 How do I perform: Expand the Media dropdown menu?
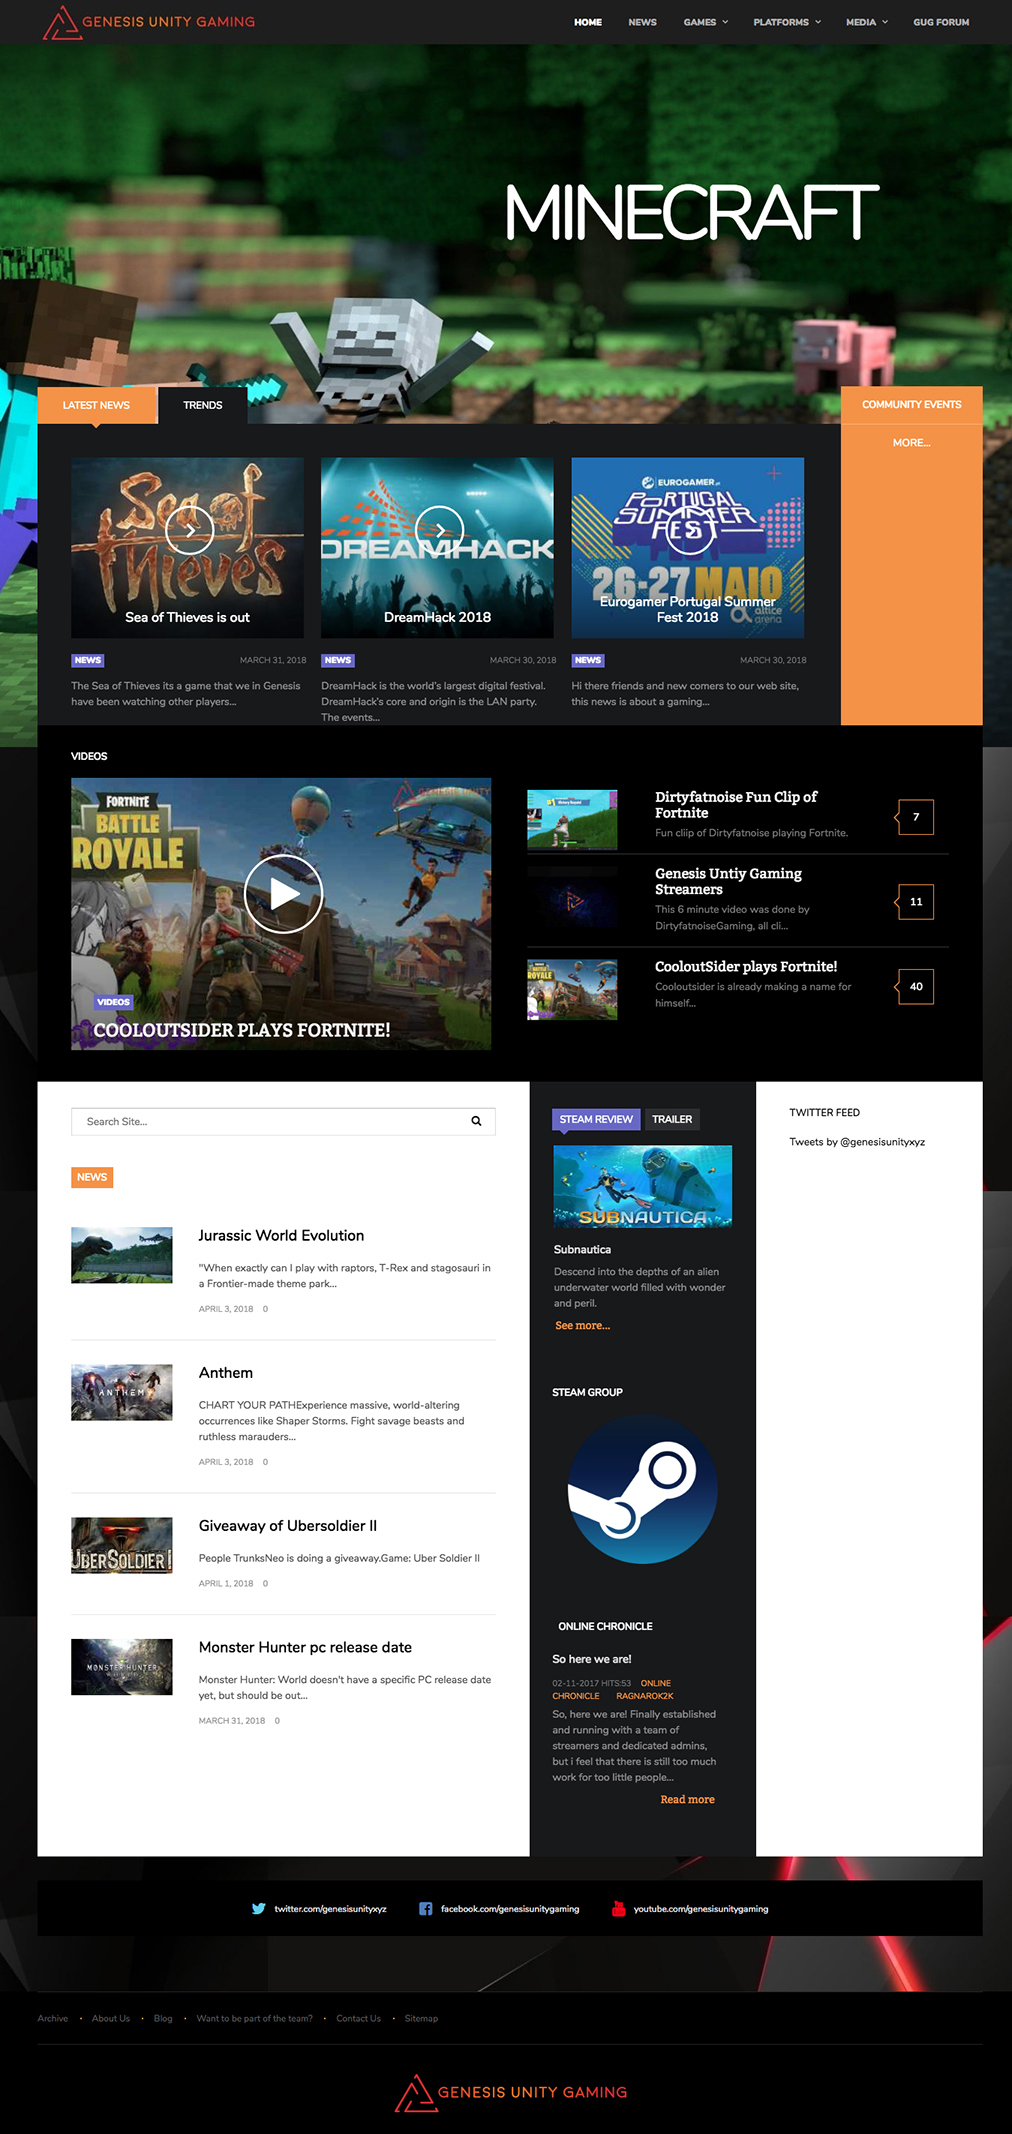[x=866, y=22]
